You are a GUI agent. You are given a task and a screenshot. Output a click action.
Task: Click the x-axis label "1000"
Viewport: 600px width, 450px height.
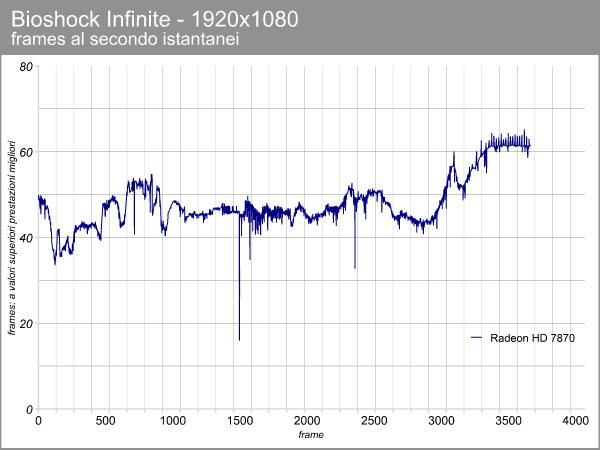click(x=173, y=421)
